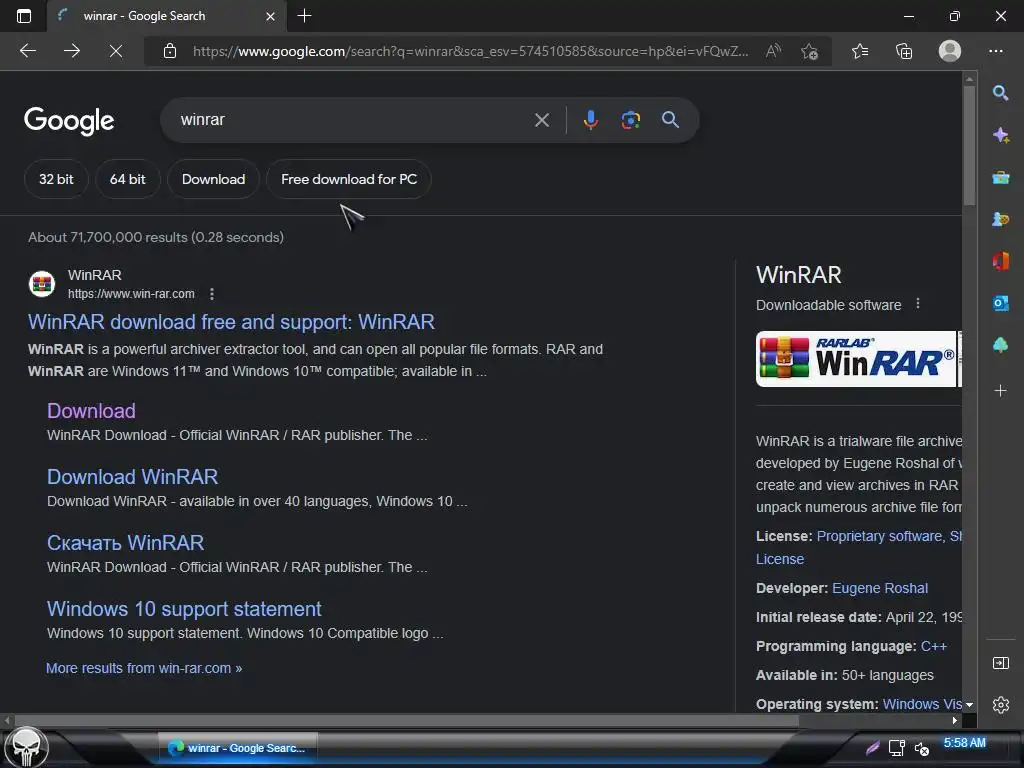This screenshot has height=768, width=1024.
Task: Open C++ programming language link
Action: pos(933,647)
